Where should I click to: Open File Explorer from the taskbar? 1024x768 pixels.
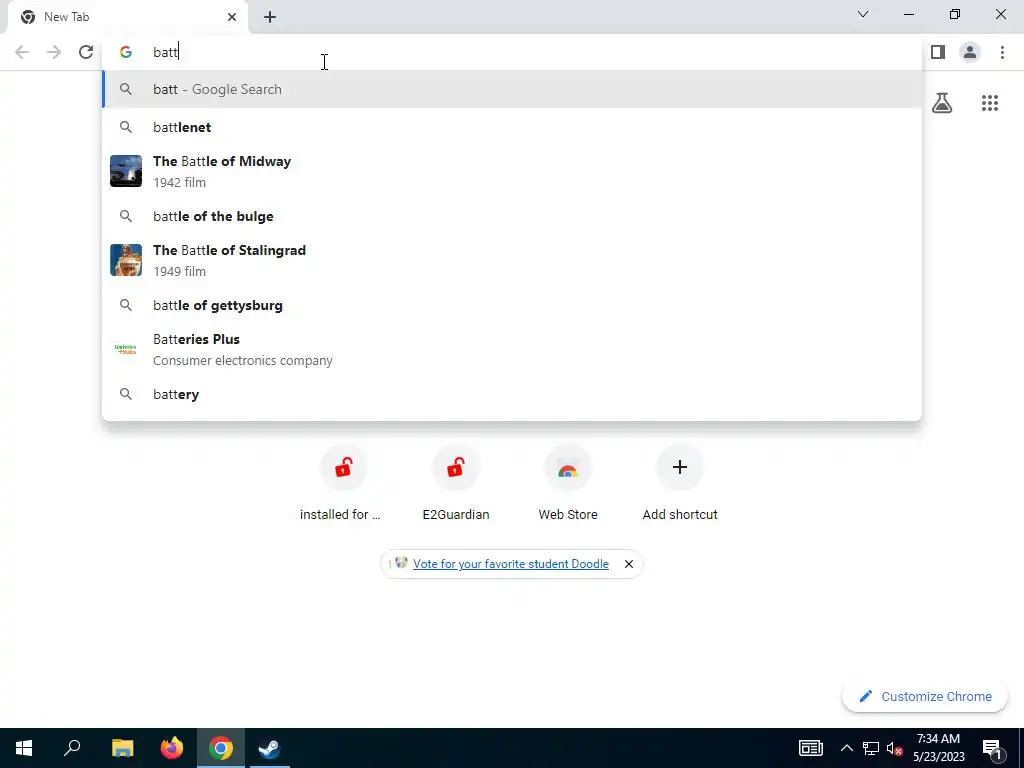122,748
